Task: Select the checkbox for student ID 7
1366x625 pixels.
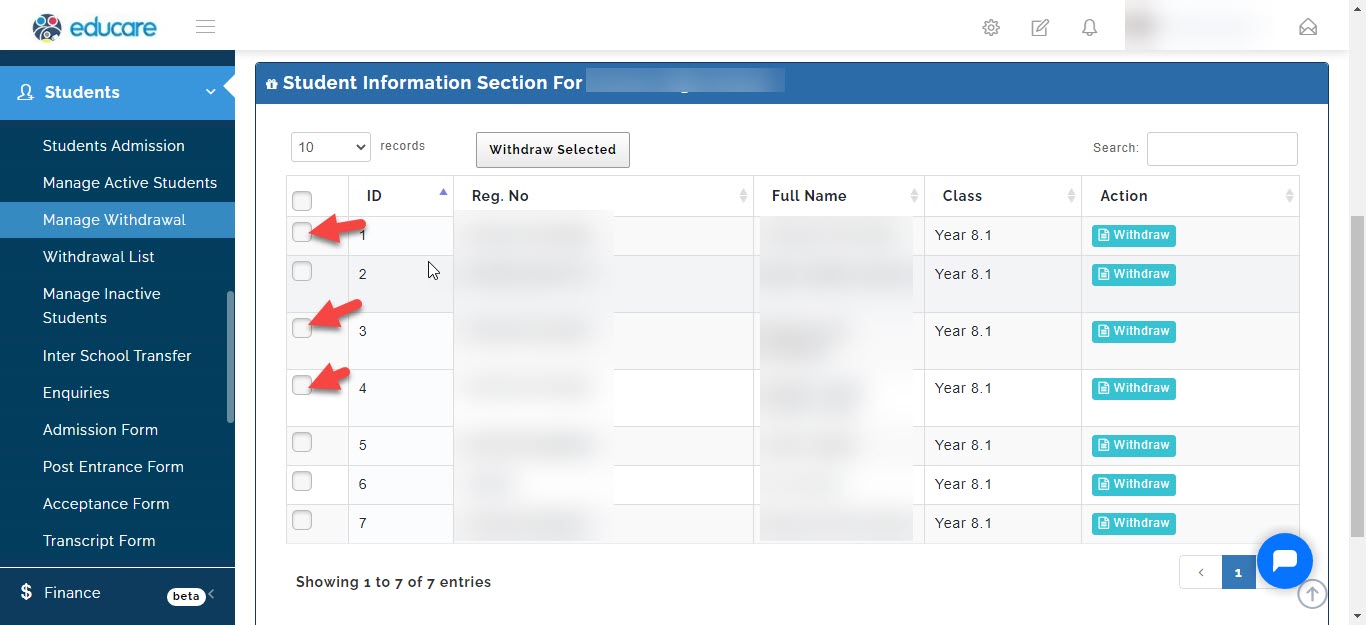Action: [x=302, y=520]
